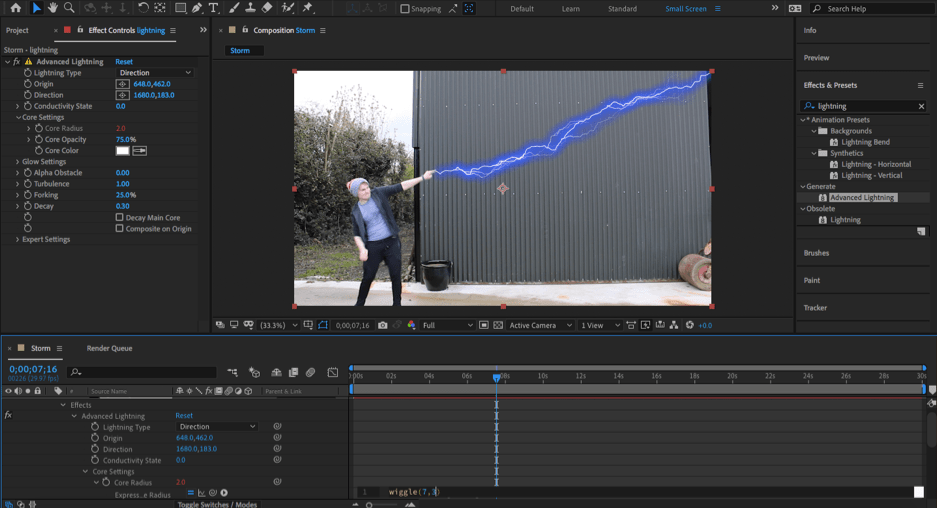Enable Composite on Origin checkbox
937x508 pixels.
(120, 228)
